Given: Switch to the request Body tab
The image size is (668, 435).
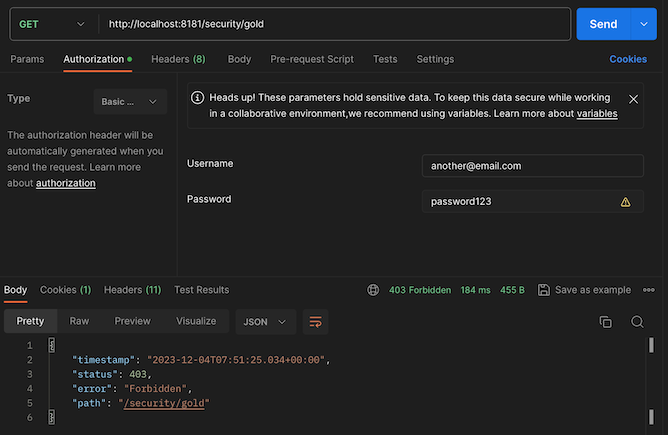Looking at the screenshot, I should tap(239, 59).
